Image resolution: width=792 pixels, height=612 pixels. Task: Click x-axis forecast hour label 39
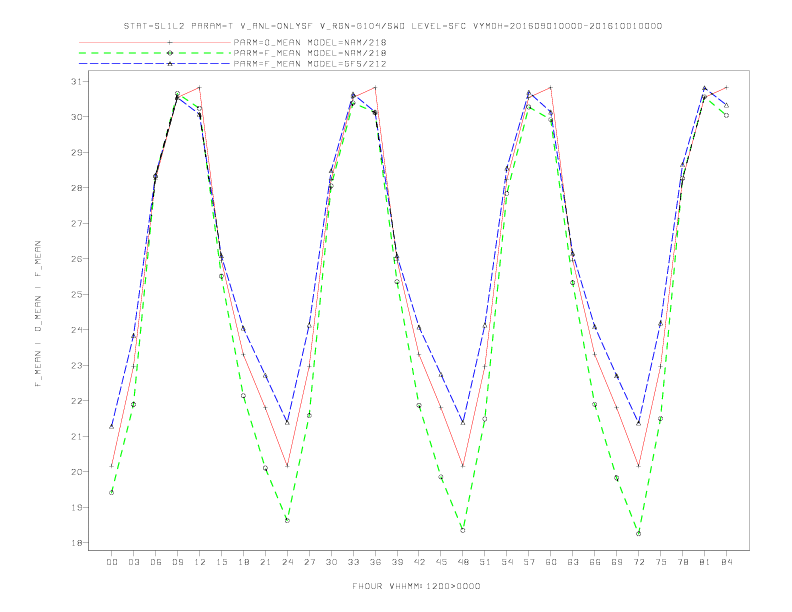(x=397, y=562)
